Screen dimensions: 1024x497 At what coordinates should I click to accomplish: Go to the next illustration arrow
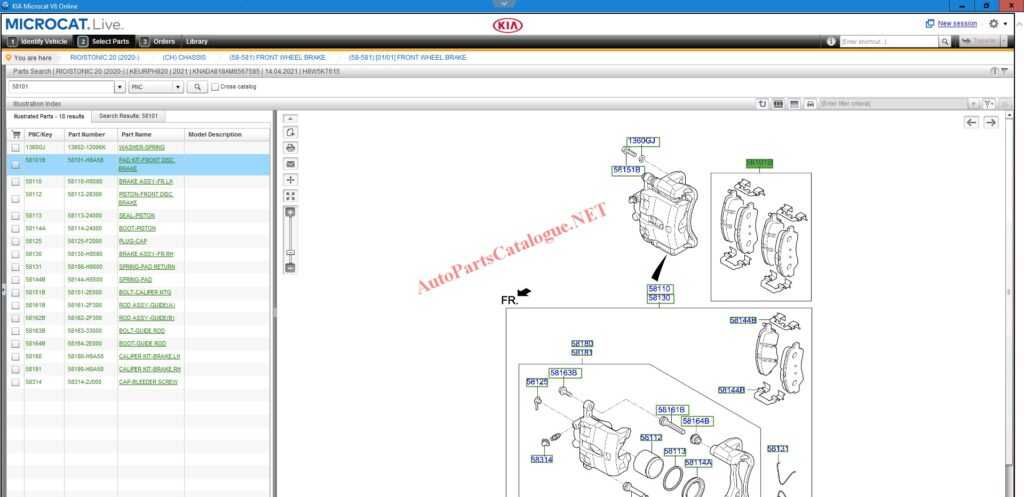[x=990, y=122]
